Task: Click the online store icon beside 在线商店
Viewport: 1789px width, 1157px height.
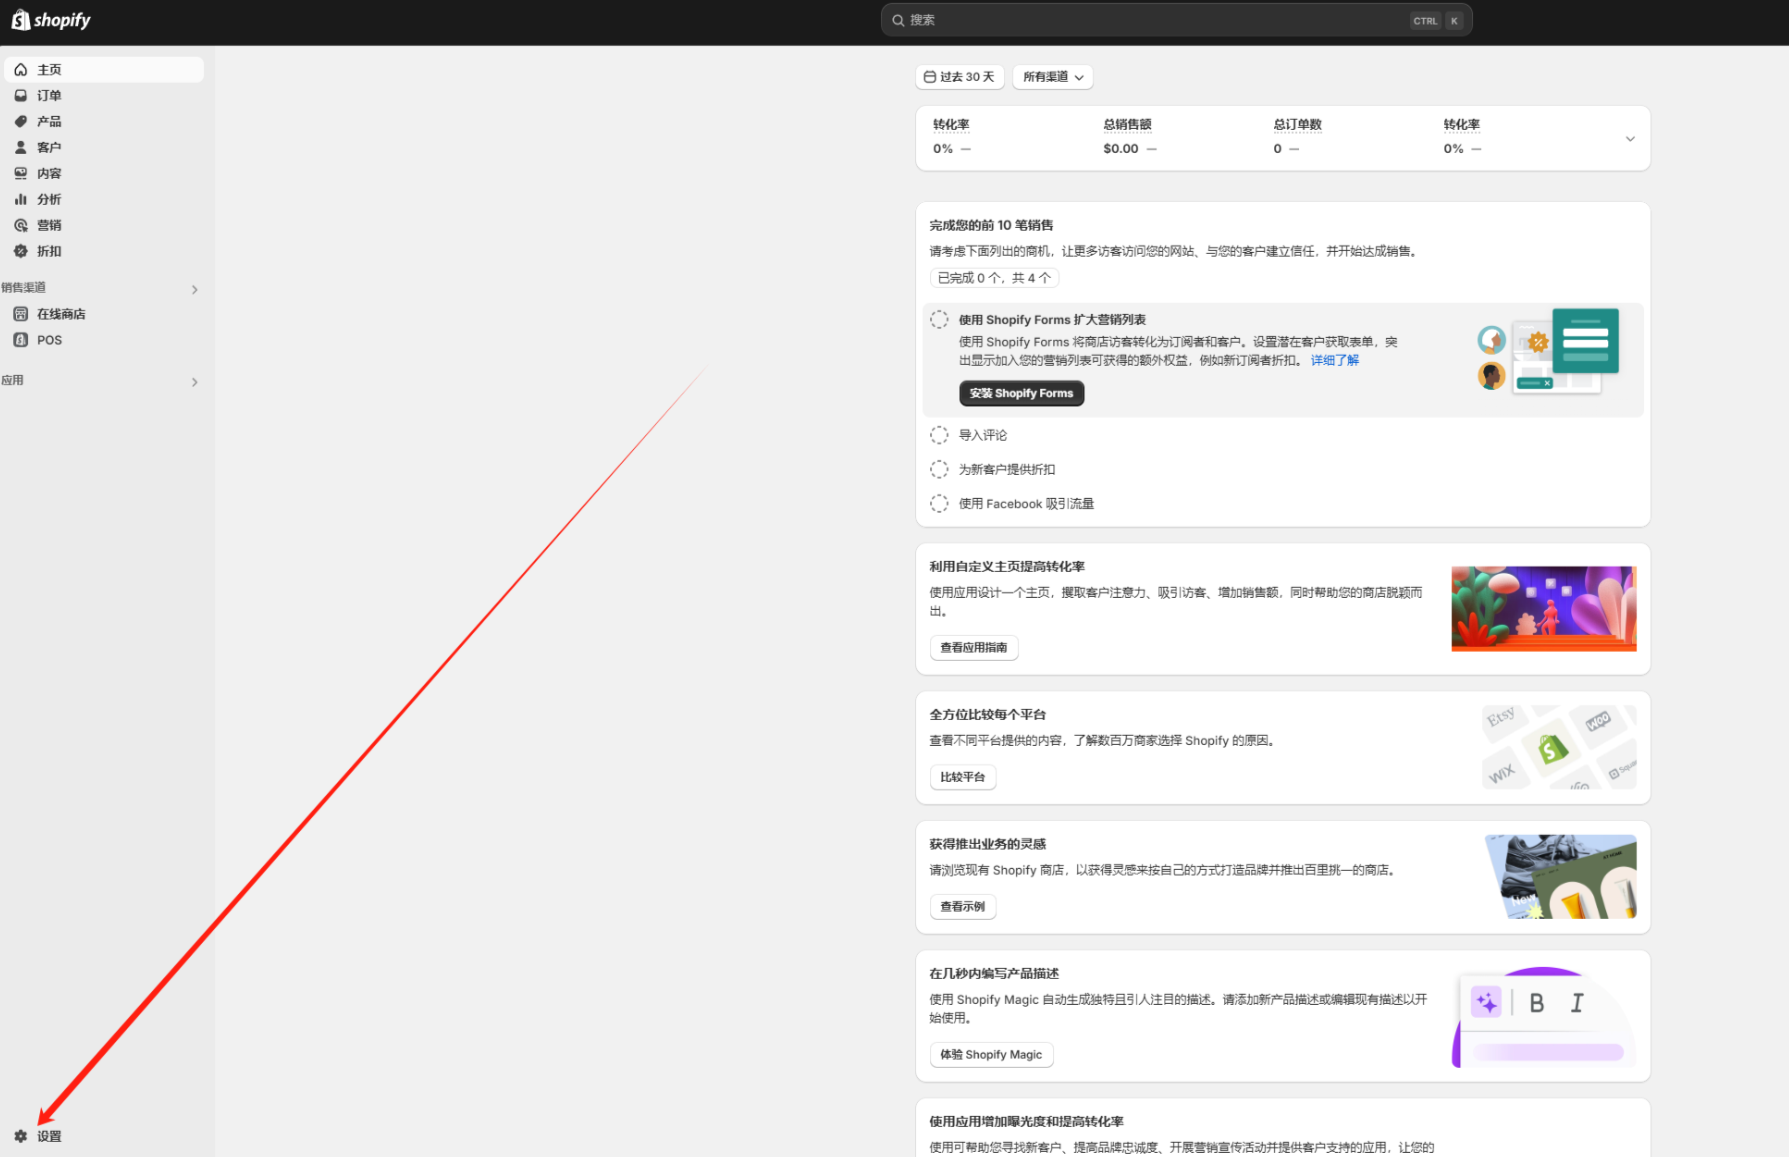Action: 20,314
